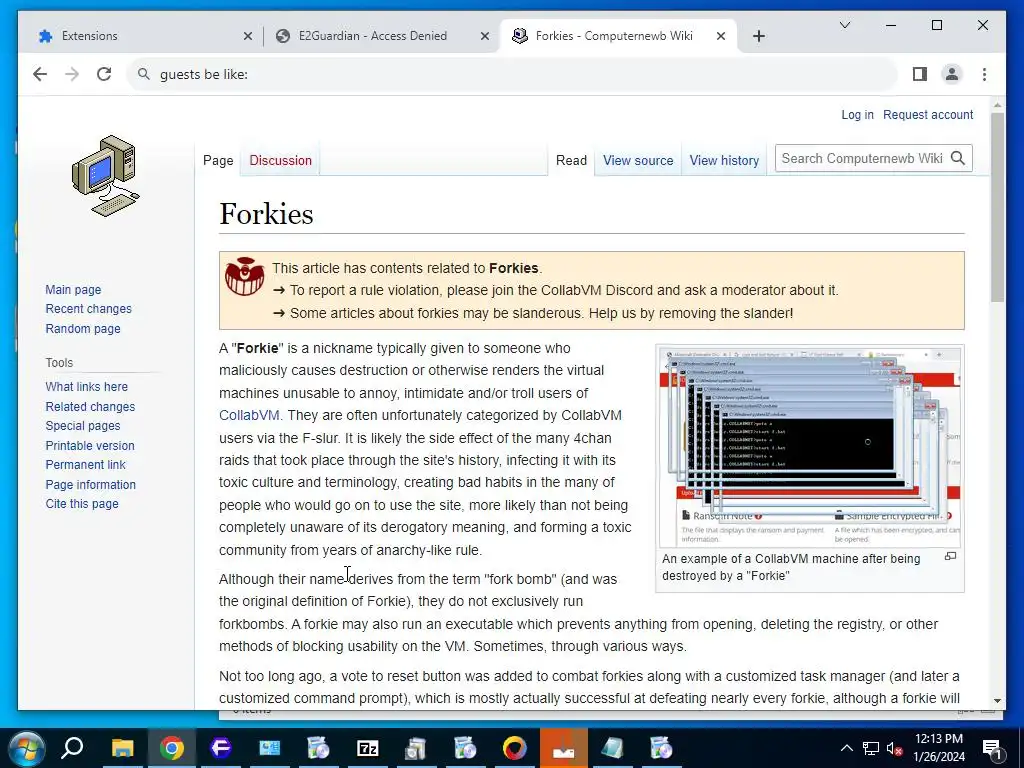Click the orange highlighted taskbar app

click(564, 748)
